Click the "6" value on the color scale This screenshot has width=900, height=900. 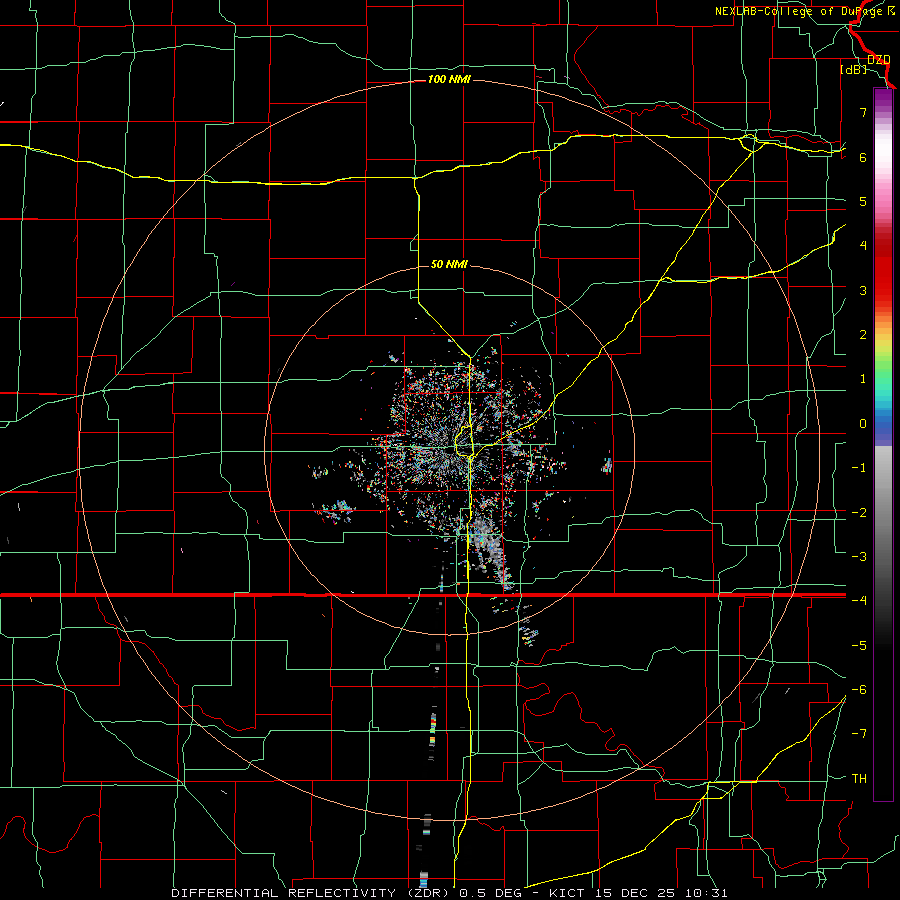(863, 157)
